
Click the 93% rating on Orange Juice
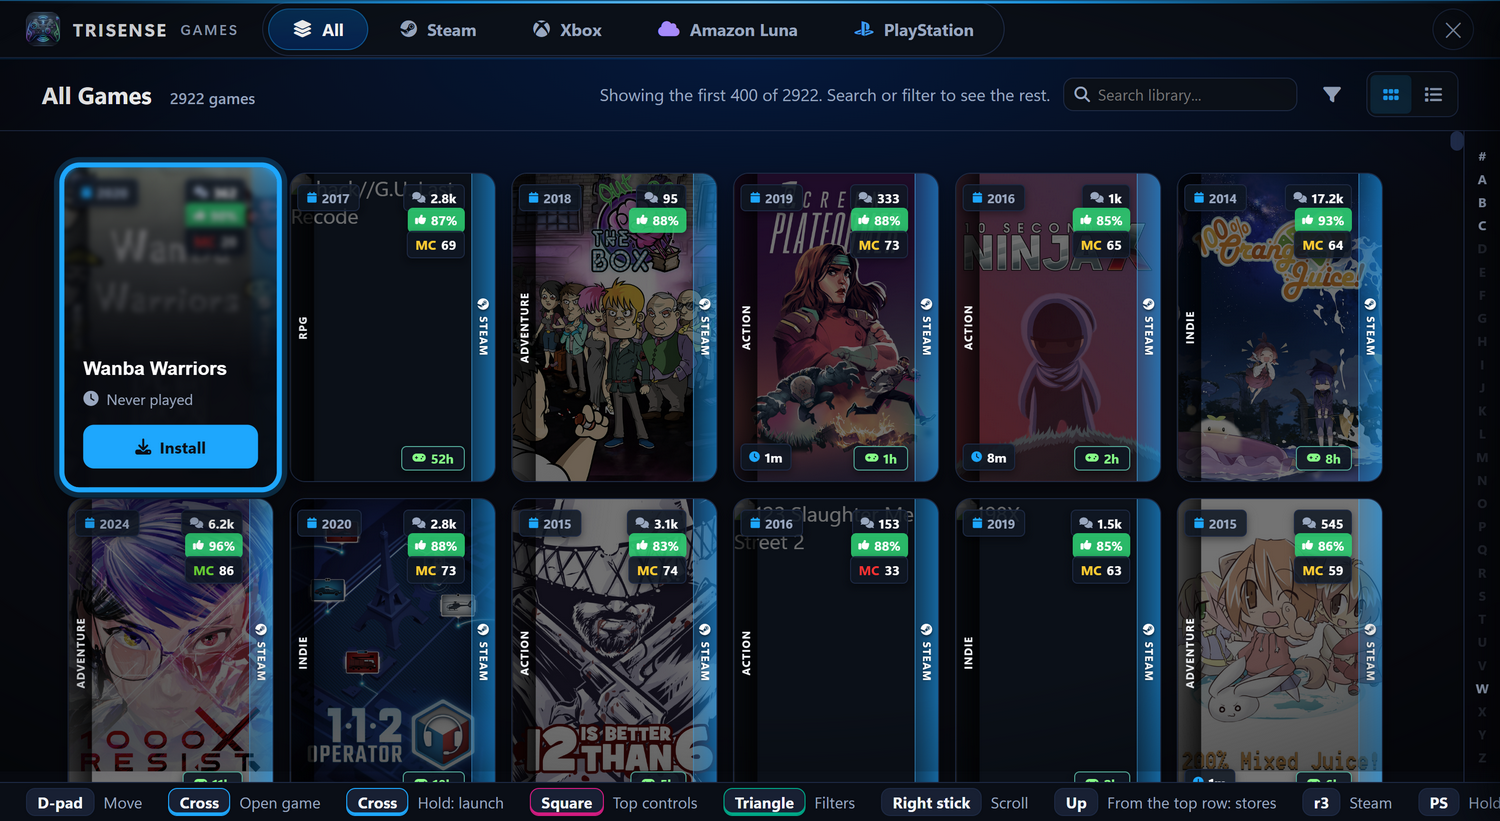coord(1323,220)
